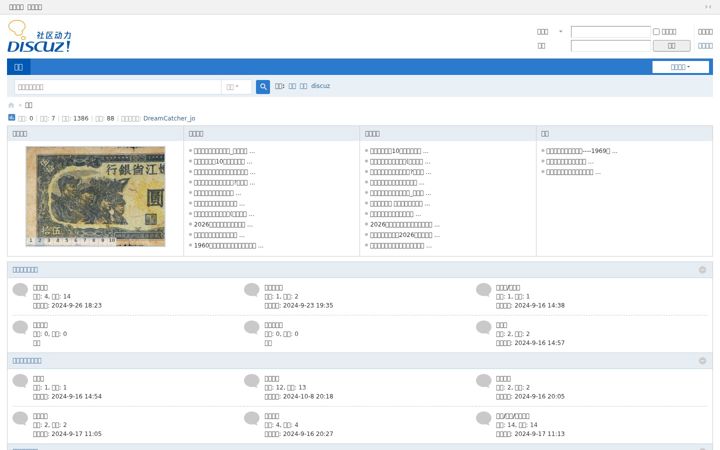Click the forum bubble icon dated 2024-10-8 20:18

[x=252, y=381]
